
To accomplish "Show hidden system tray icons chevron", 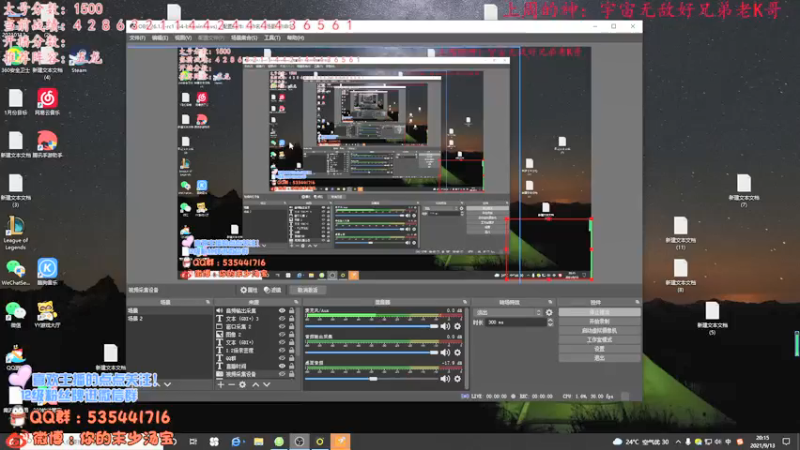I will point(678,442).
